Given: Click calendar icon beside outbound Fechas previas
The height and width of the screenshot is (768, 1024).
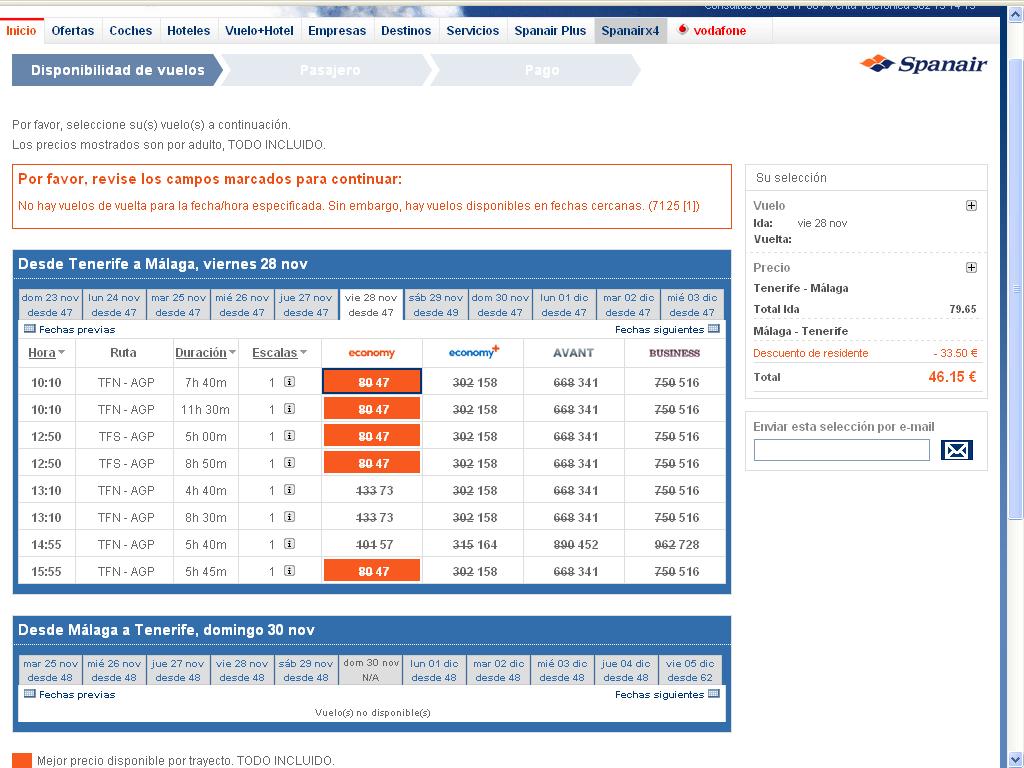Looking at the screenshot, I should (x=29, y=329).
